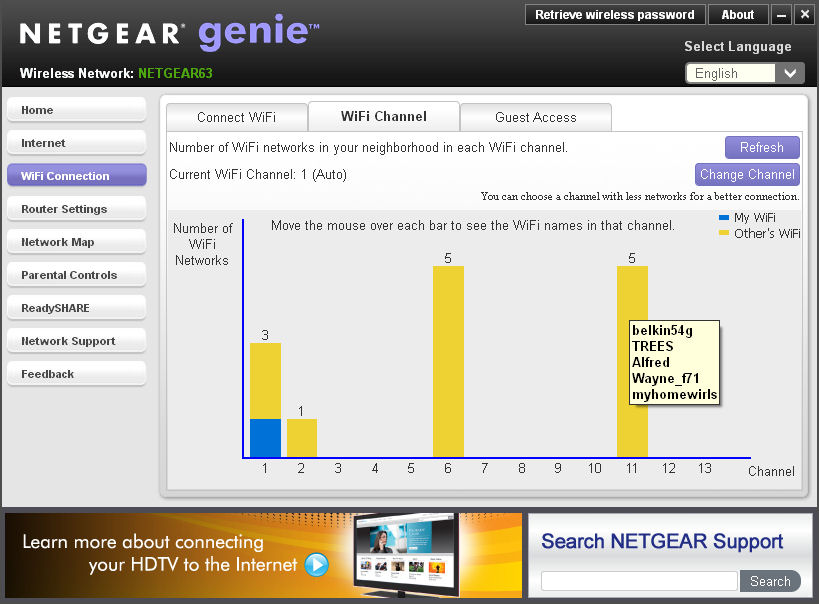
Task: Click the 'Learn more about connecting your HDTV' banner text
Action: tap(159, 553)
